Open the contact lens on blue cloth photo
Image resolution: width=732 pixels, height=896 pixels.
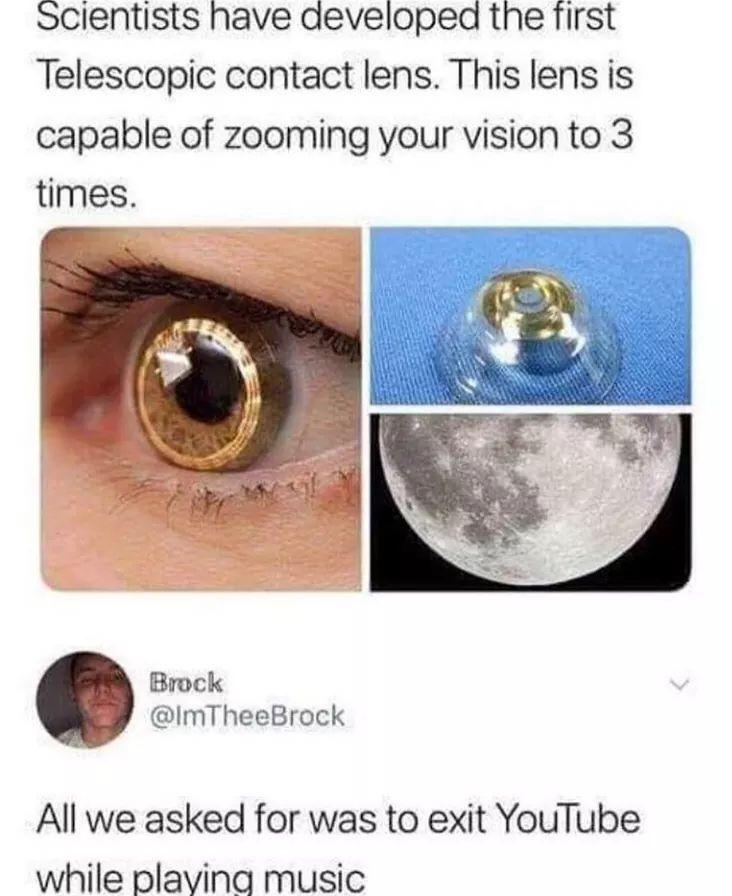[530, 315]
